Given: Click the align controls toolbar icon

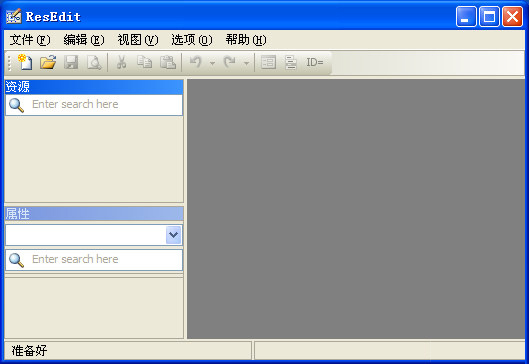Looking at the screenshot, I should tap(290, 62).
